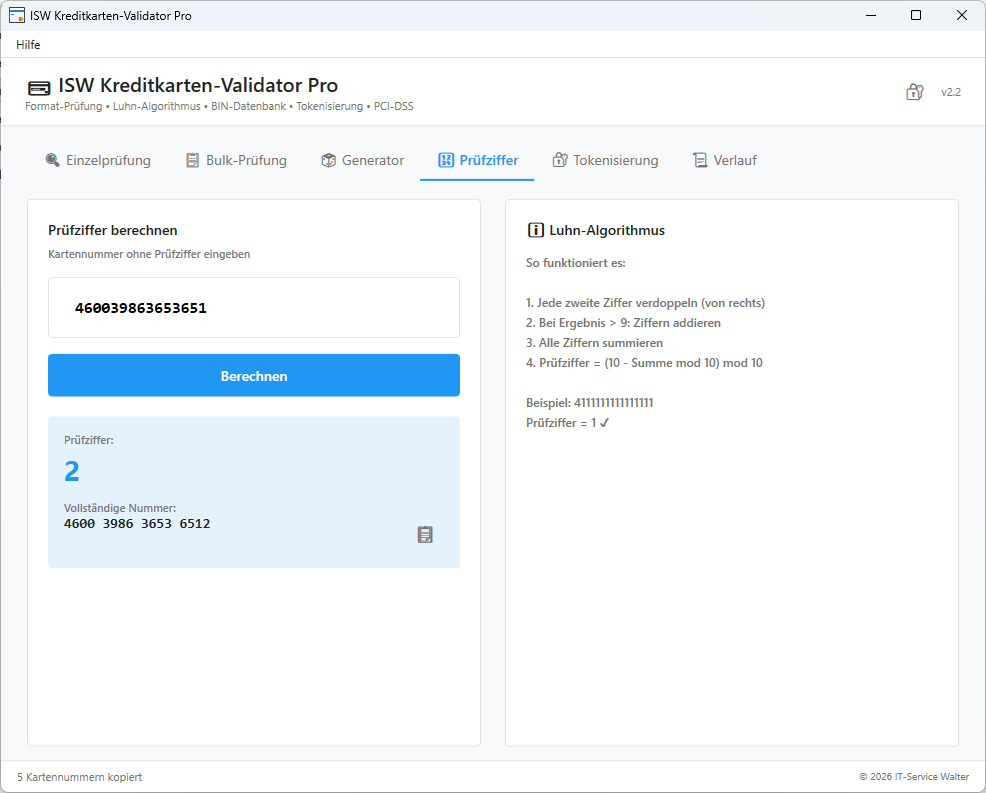986x793 pixels.
Task: Minimize the Validator Pro window
Action: coord(870,15)
